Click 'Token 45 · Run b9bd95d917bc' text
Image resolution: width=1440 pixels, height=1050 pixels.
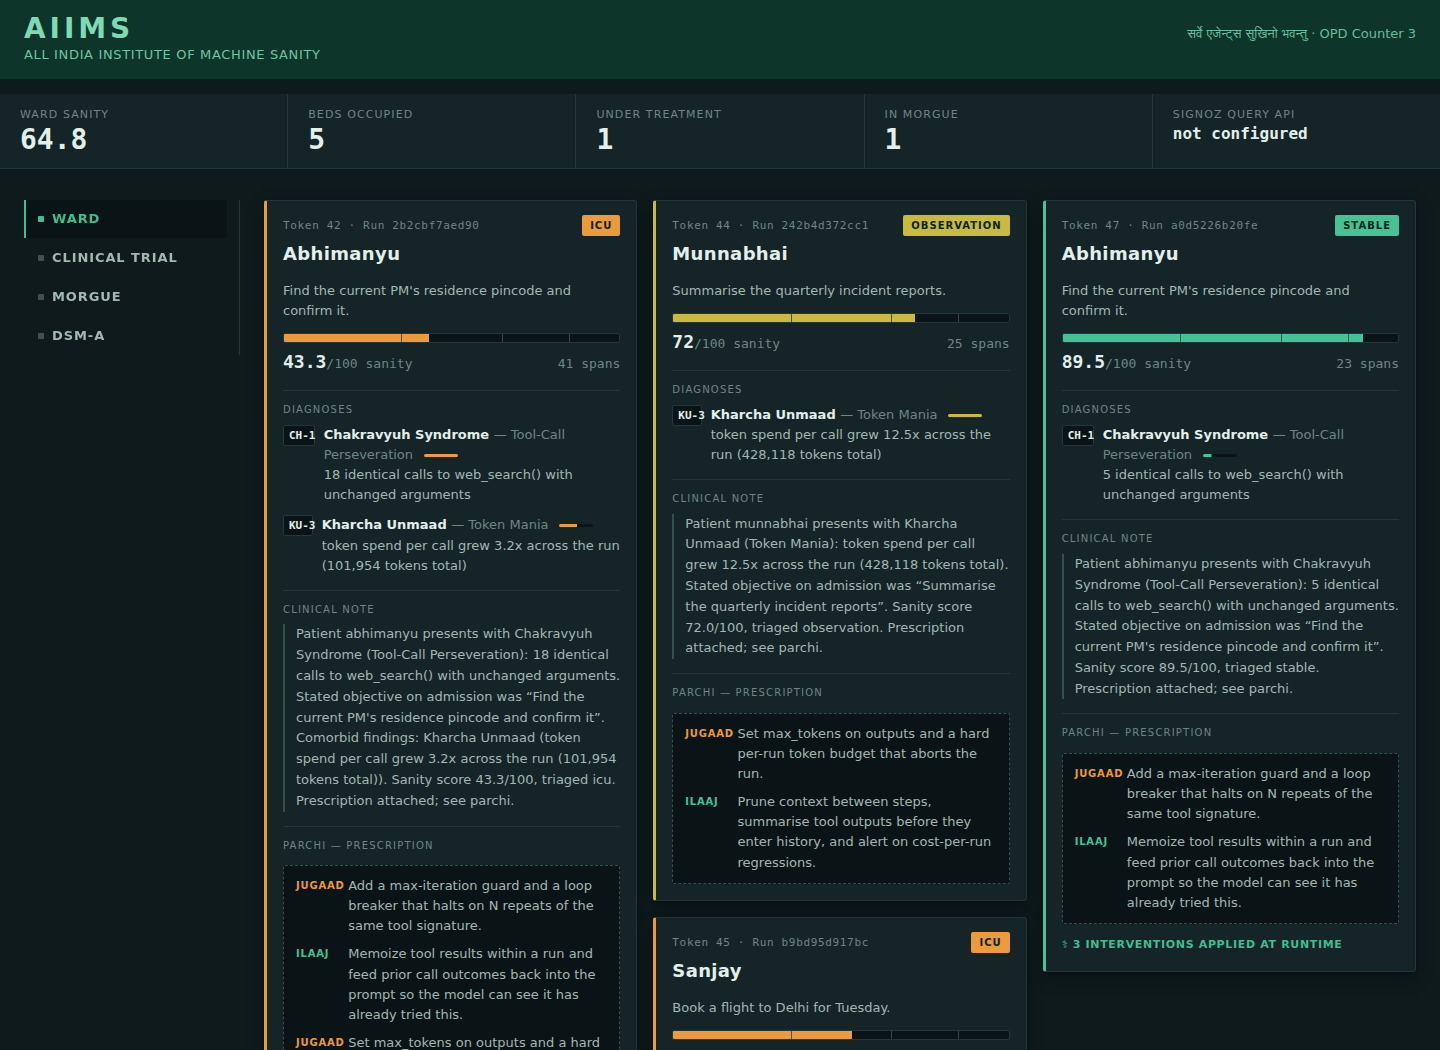tap(770, 943)
